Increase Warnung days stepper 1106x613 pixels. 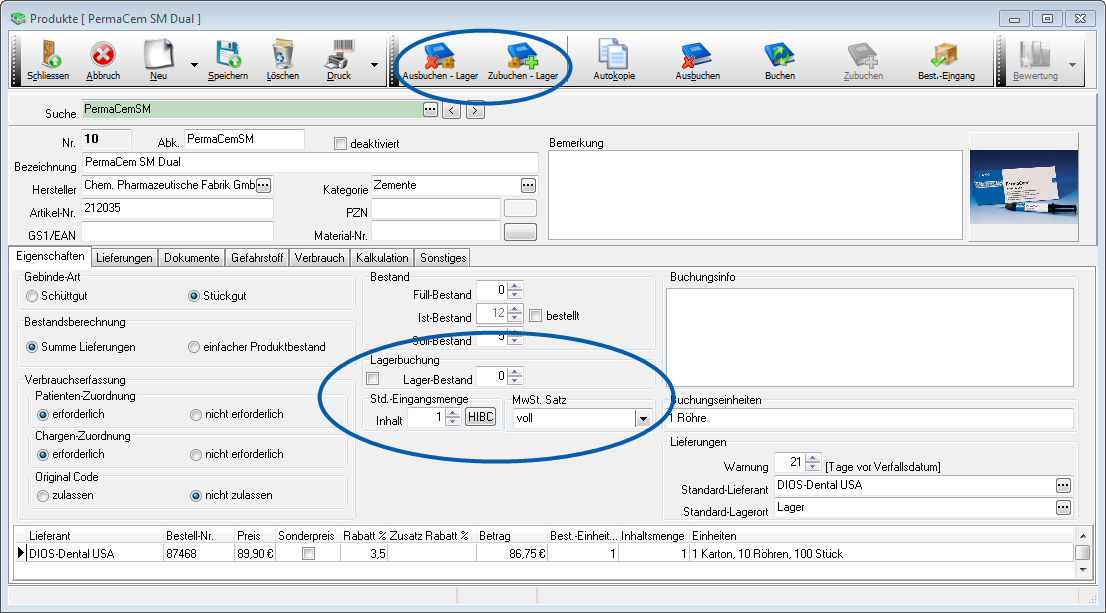813,458
